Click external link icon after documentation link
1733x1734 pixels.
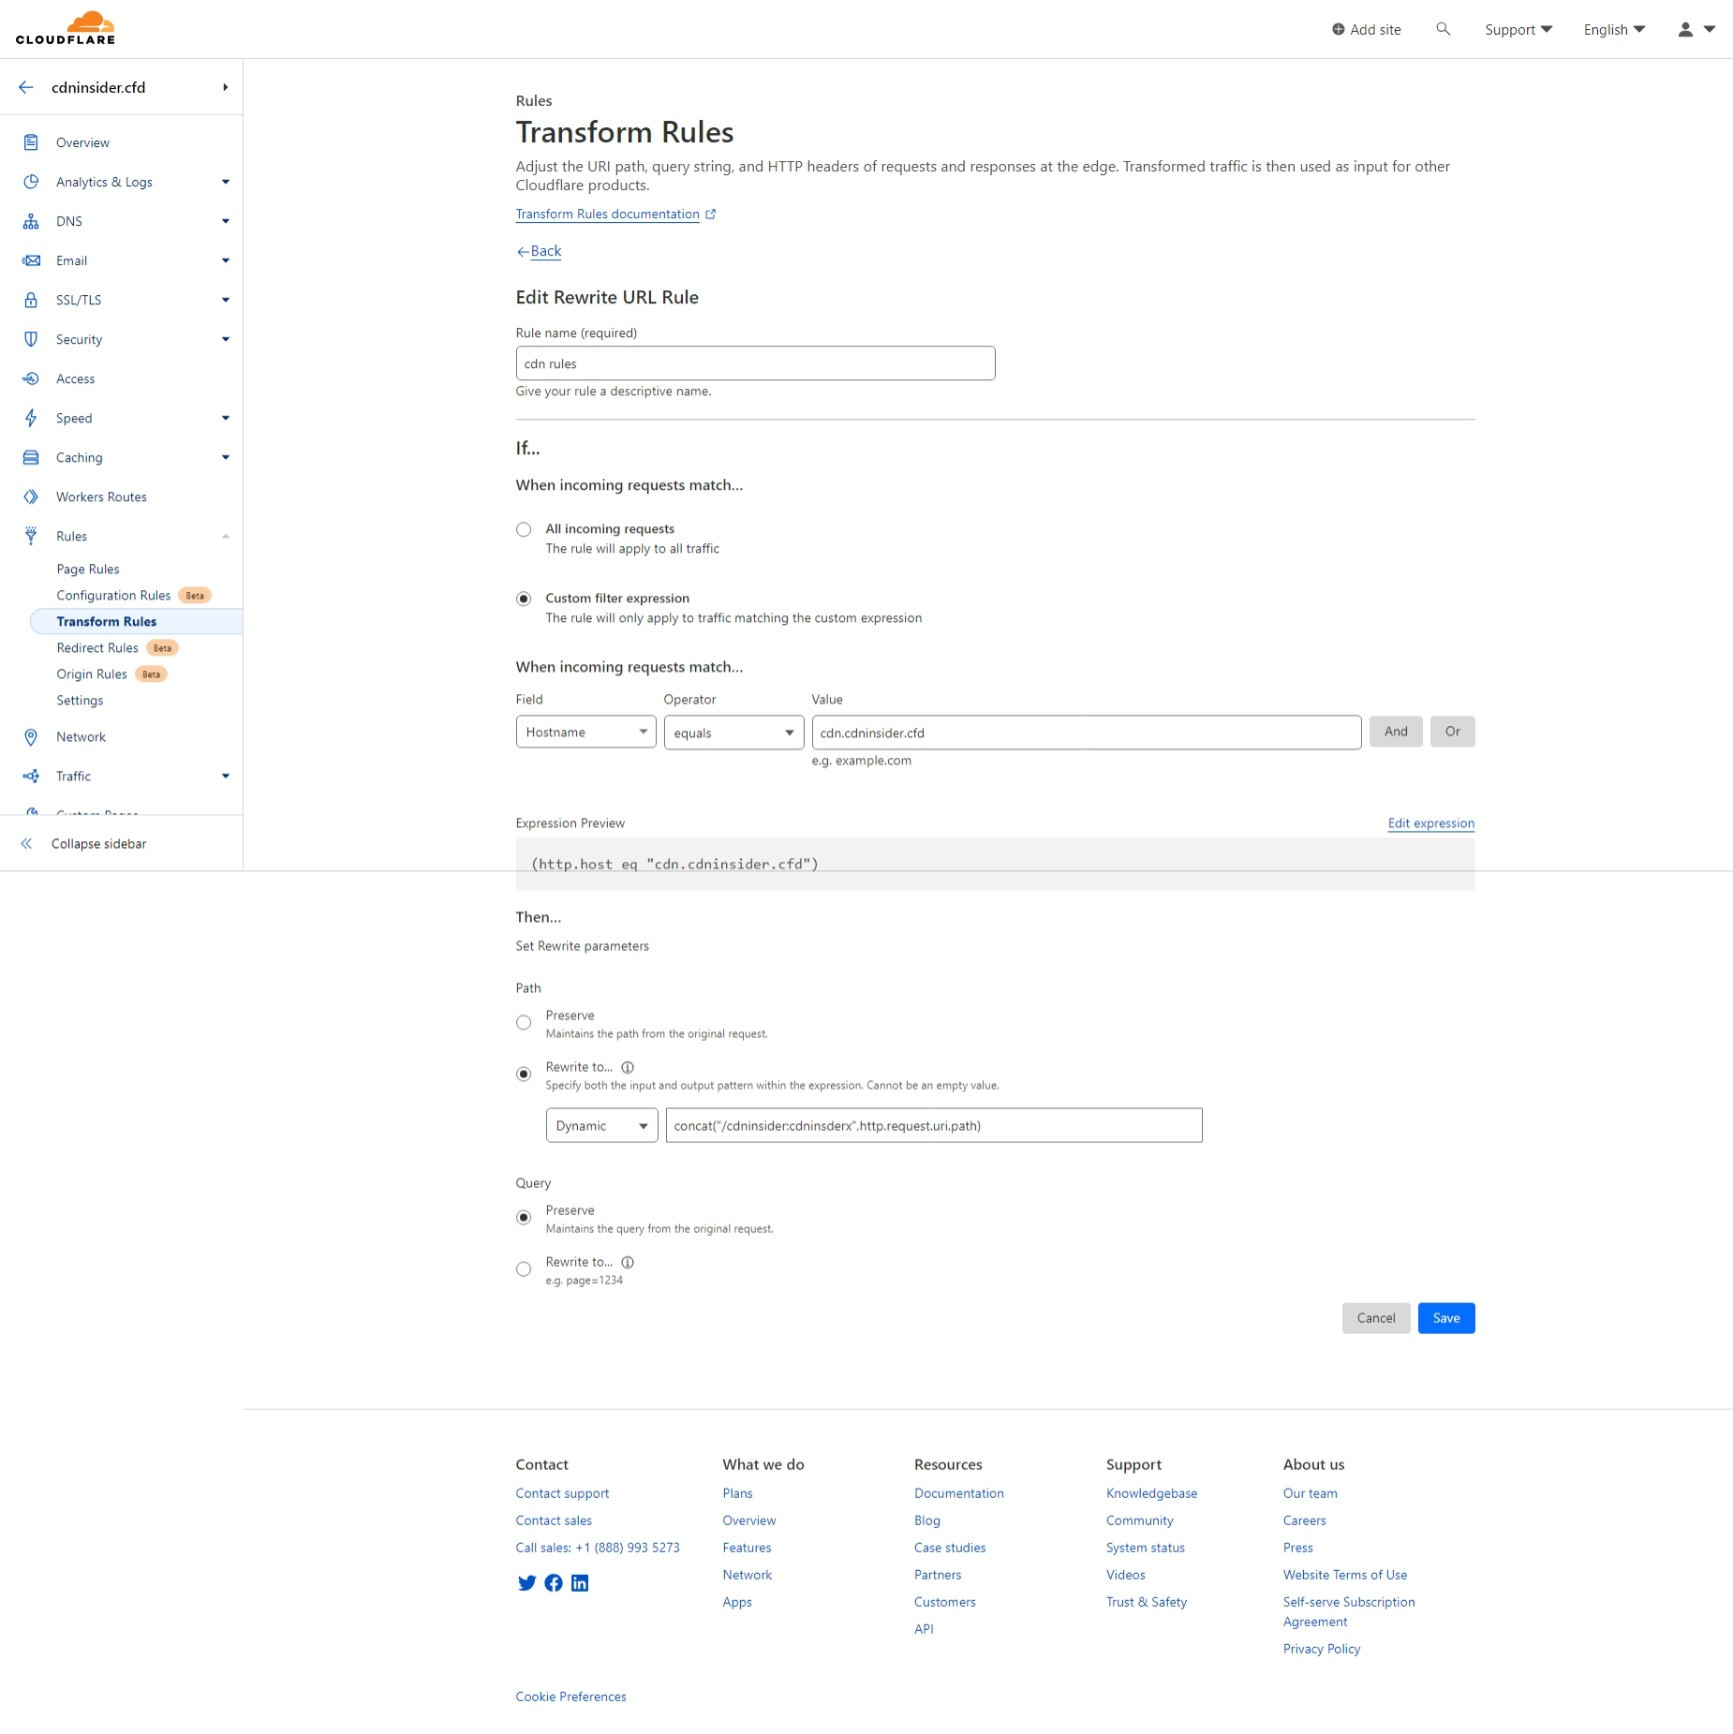coord(710,214)
